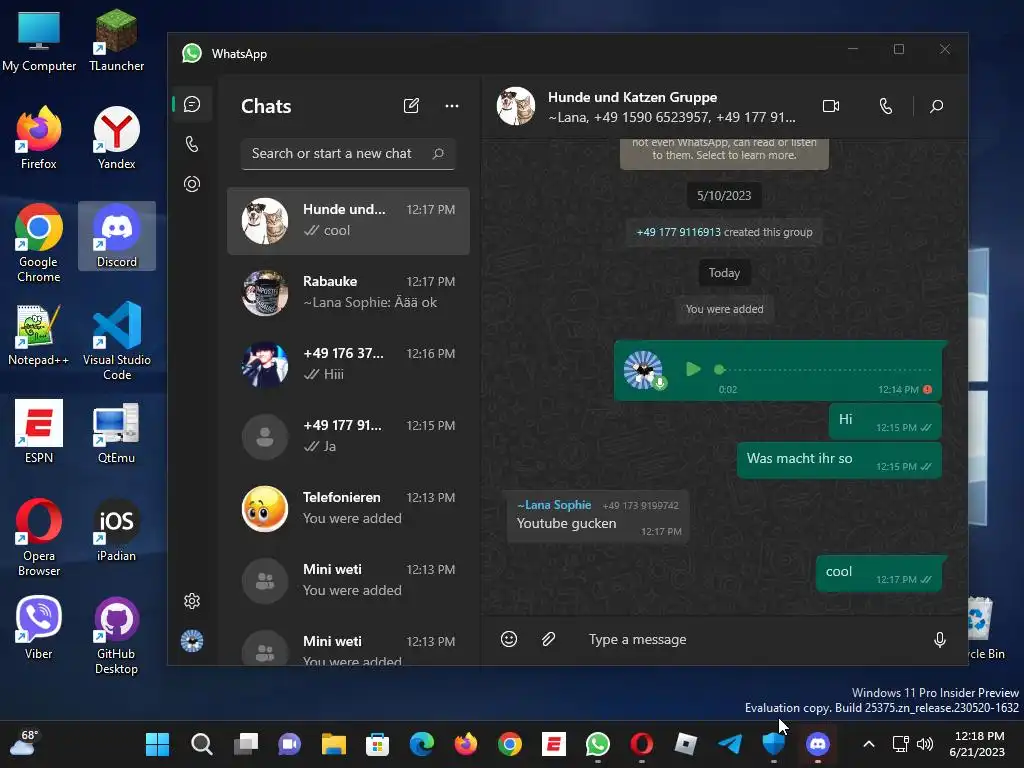Open the Calls tab in WhatsApp sidebar
The image size is (1024, 768).
[x=192, y=144]
